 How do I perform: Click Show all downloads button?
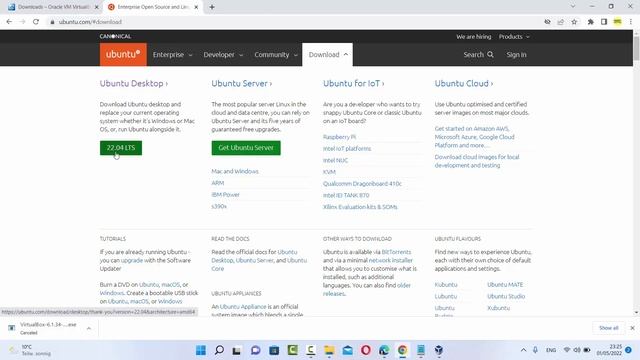point(609,328)
